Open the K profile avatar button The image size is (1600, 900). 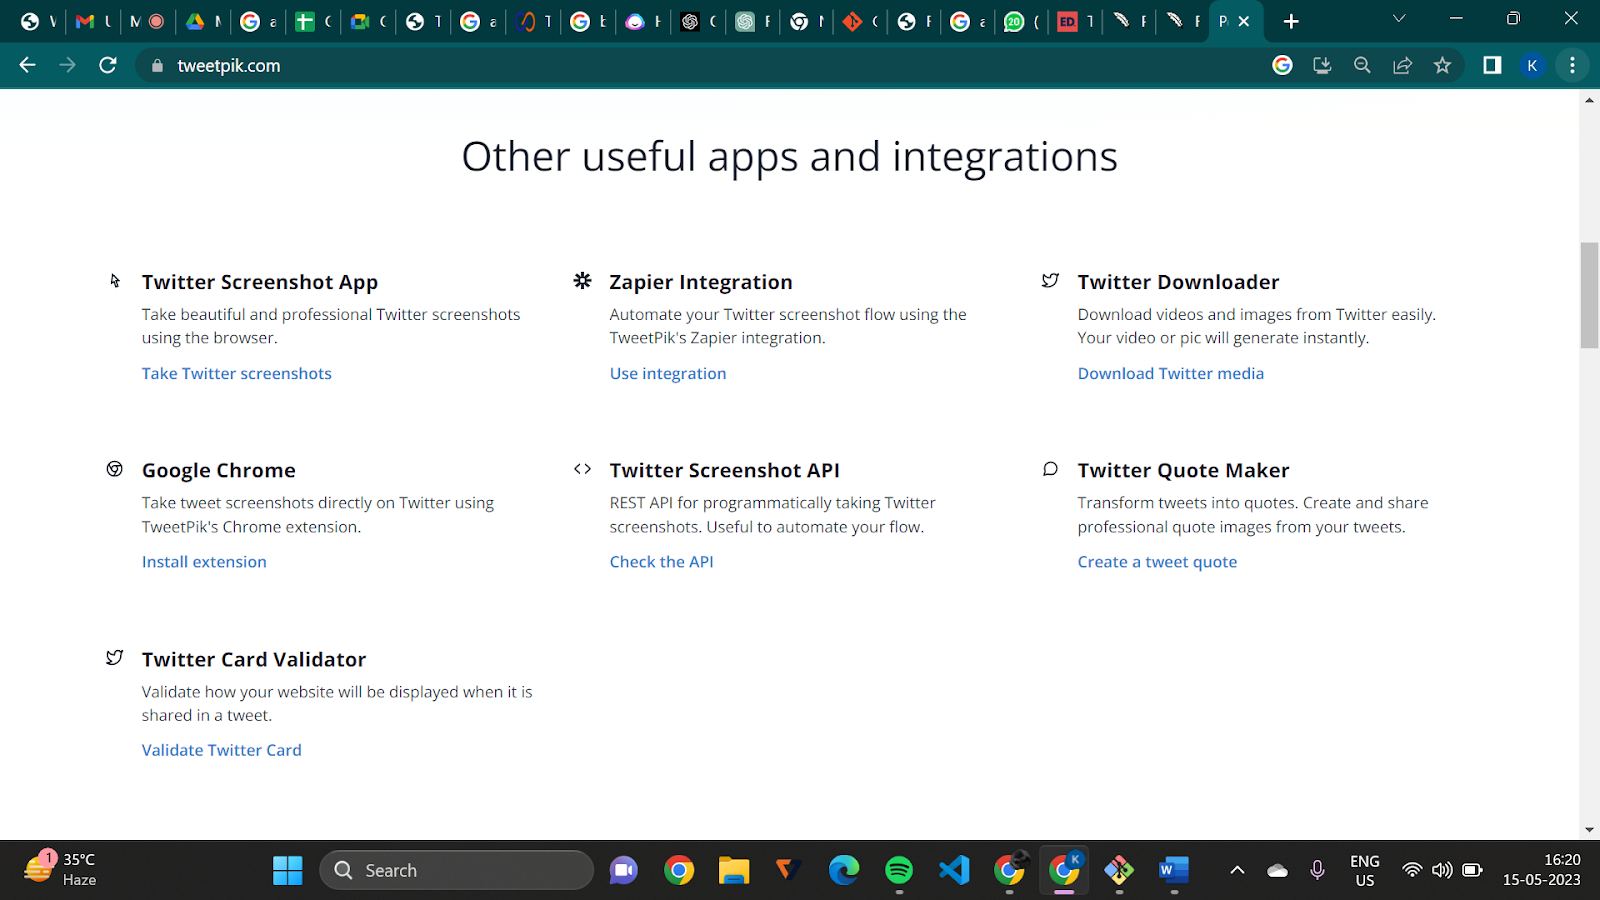[x=1532, y=65]
